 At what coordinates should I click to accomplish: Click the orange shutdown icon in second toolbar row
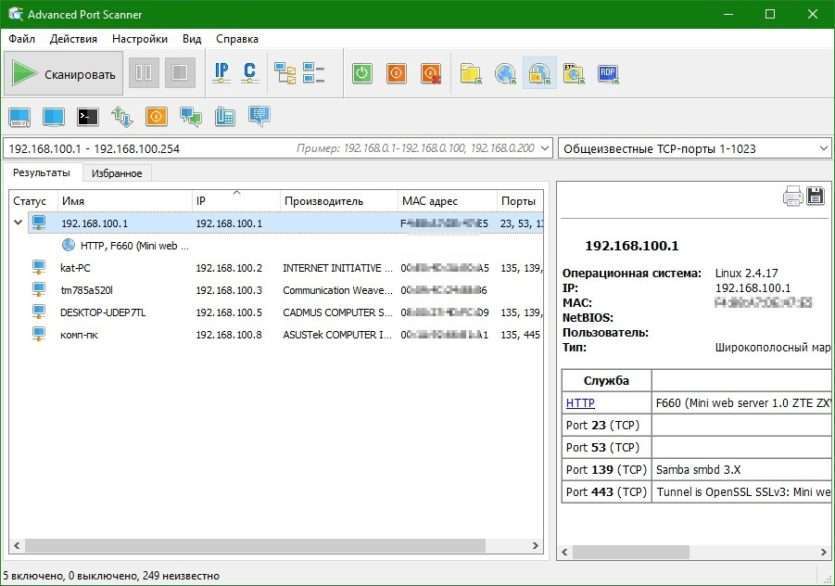pyautogui.click(x=156, y=117)
